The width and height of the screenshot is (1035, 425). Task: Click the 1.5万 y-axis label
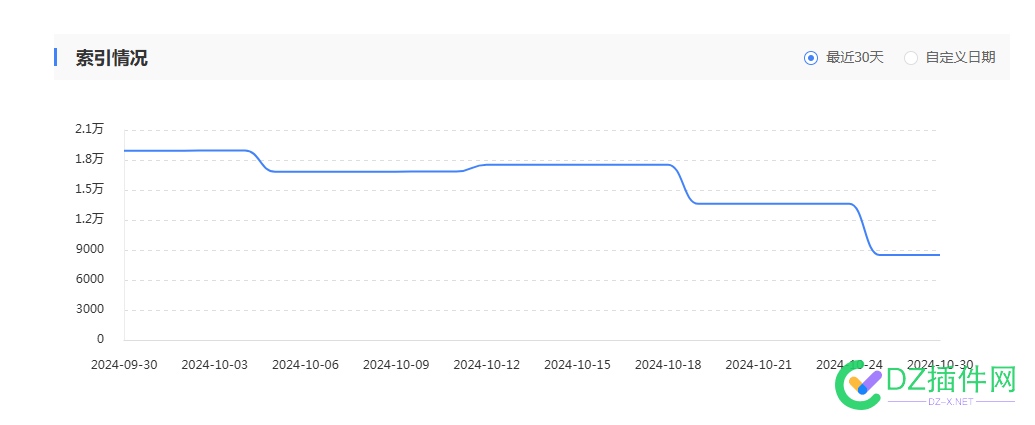coord(89,189)
